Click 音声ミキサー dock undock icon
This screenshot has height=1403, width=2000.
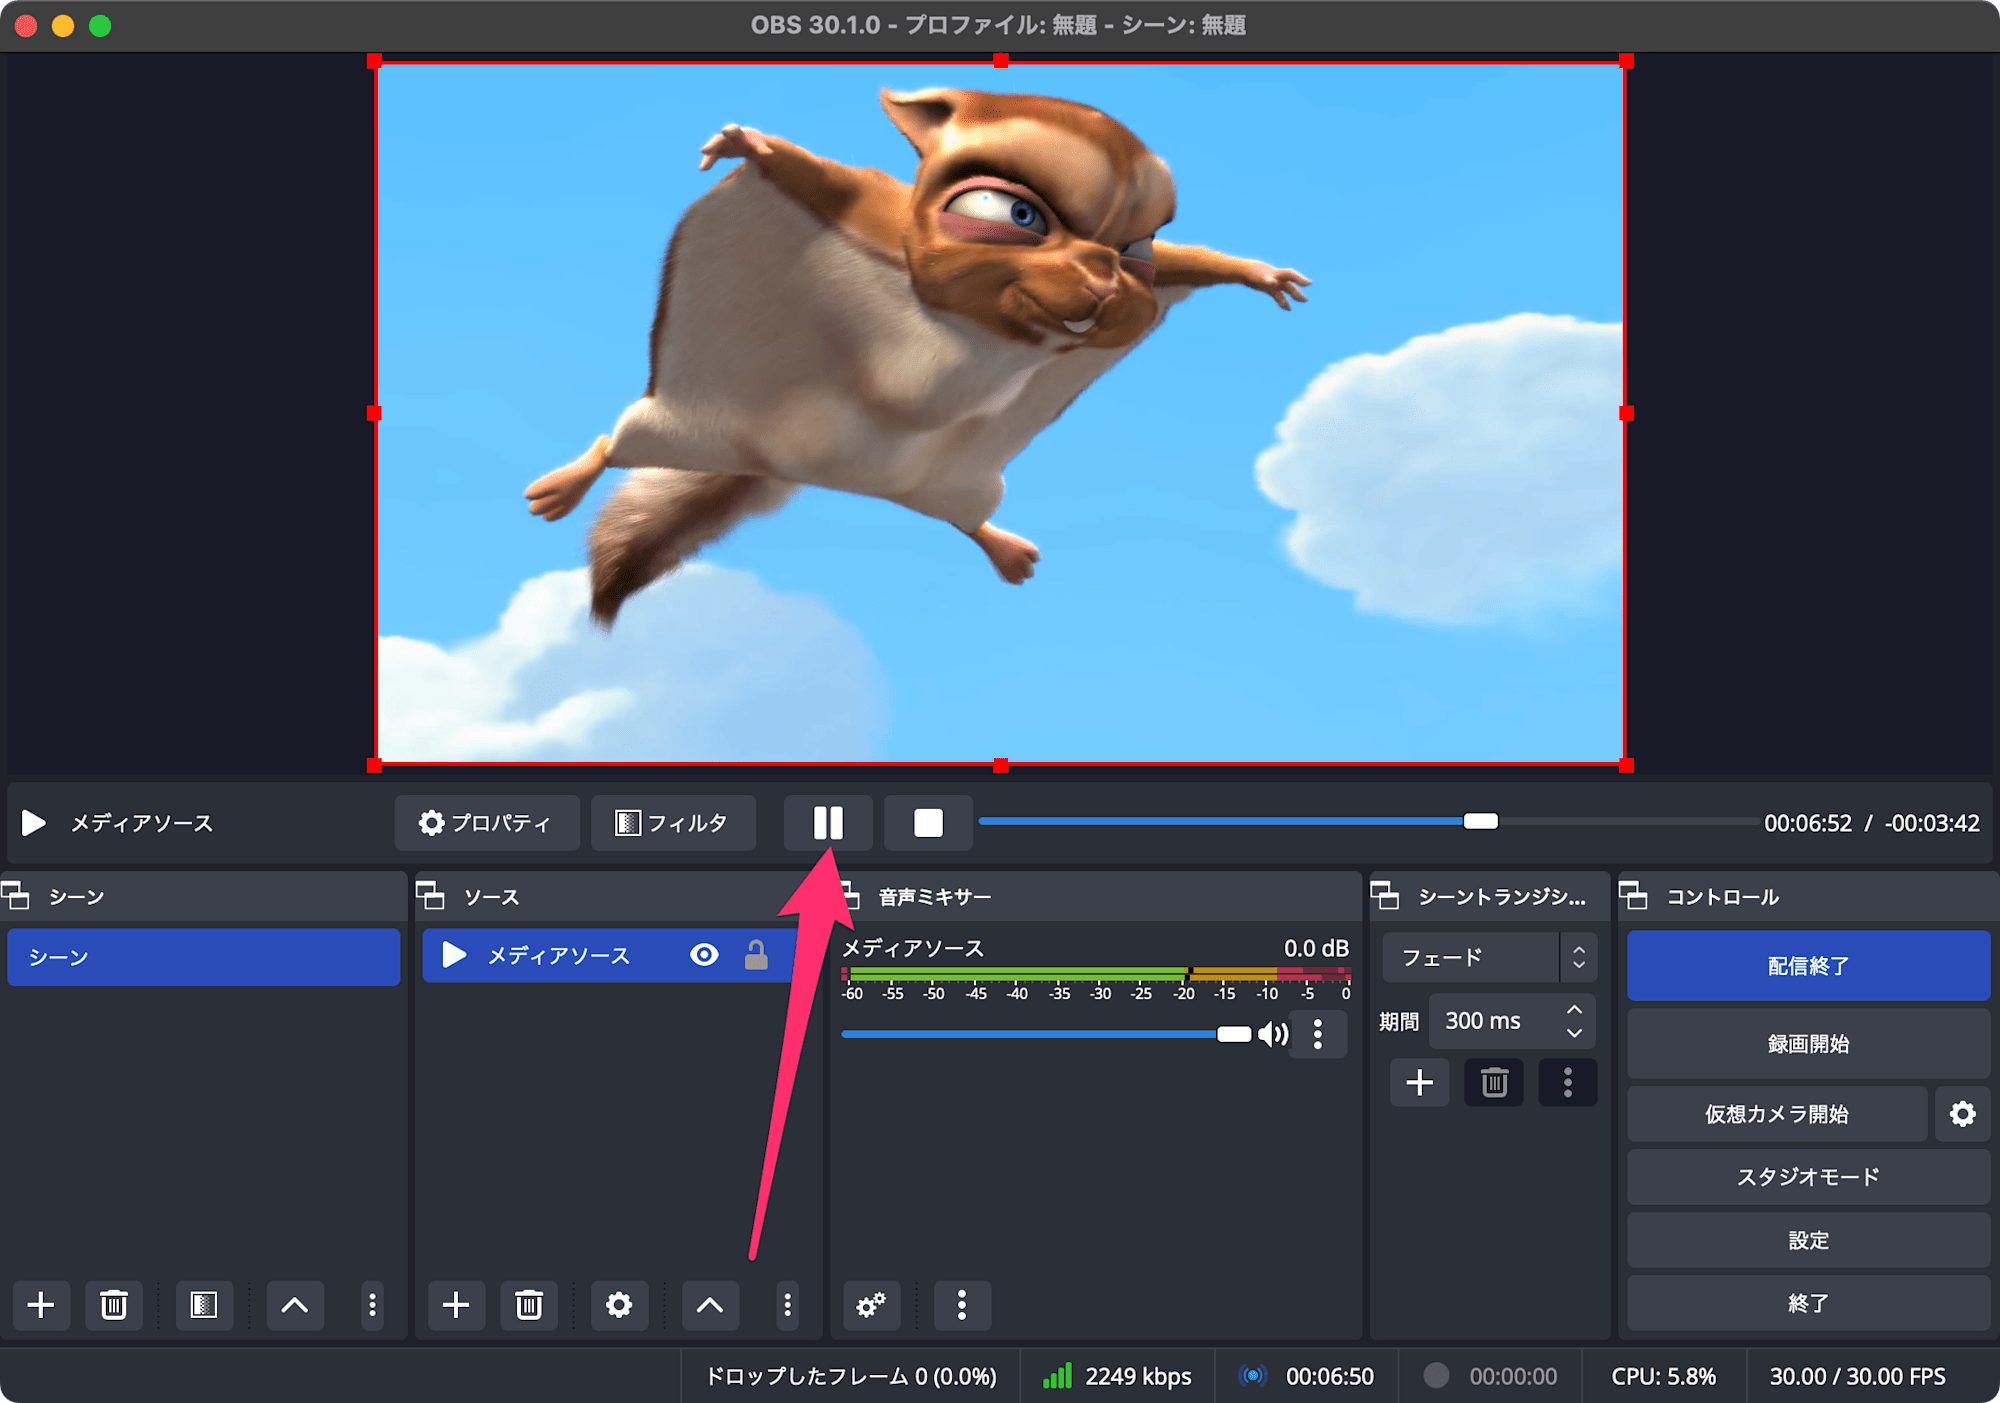[x=848, y=896]
